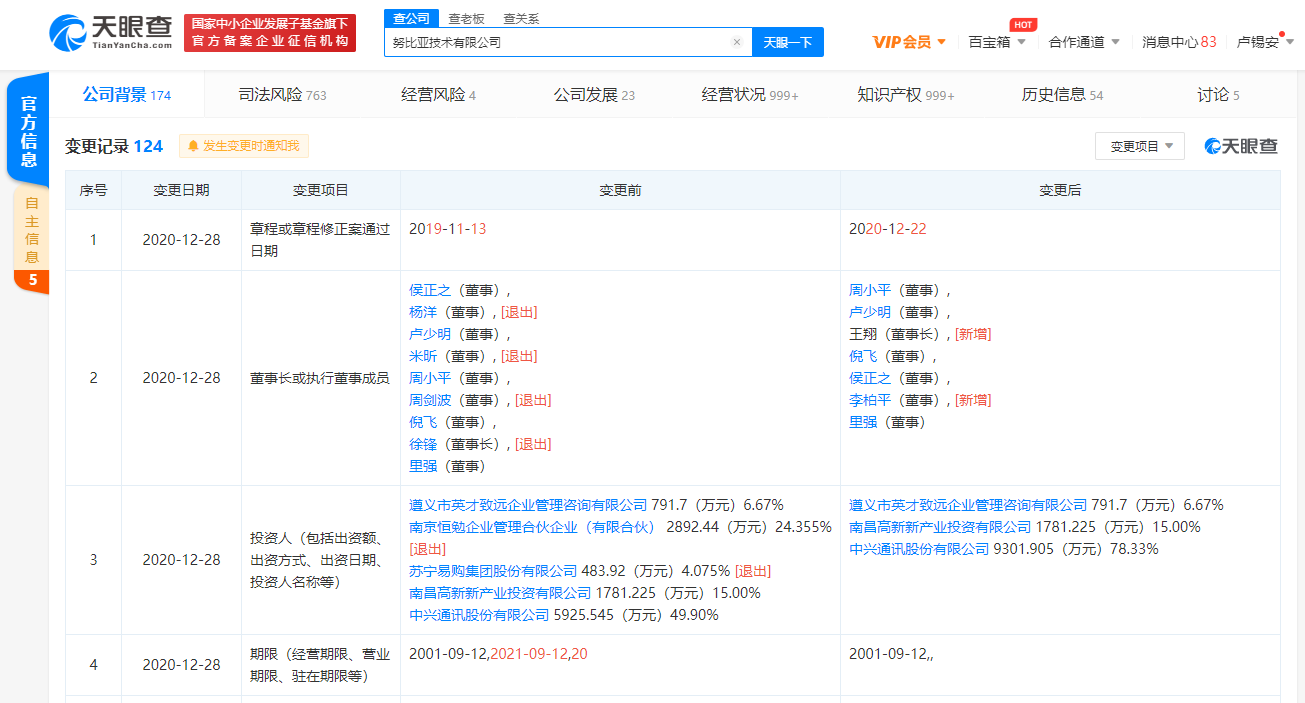Open 南昌高新新产业投资 link in 变更后 column
Viewport: 1305px width, 703px height.
click(x=940, y=527)
